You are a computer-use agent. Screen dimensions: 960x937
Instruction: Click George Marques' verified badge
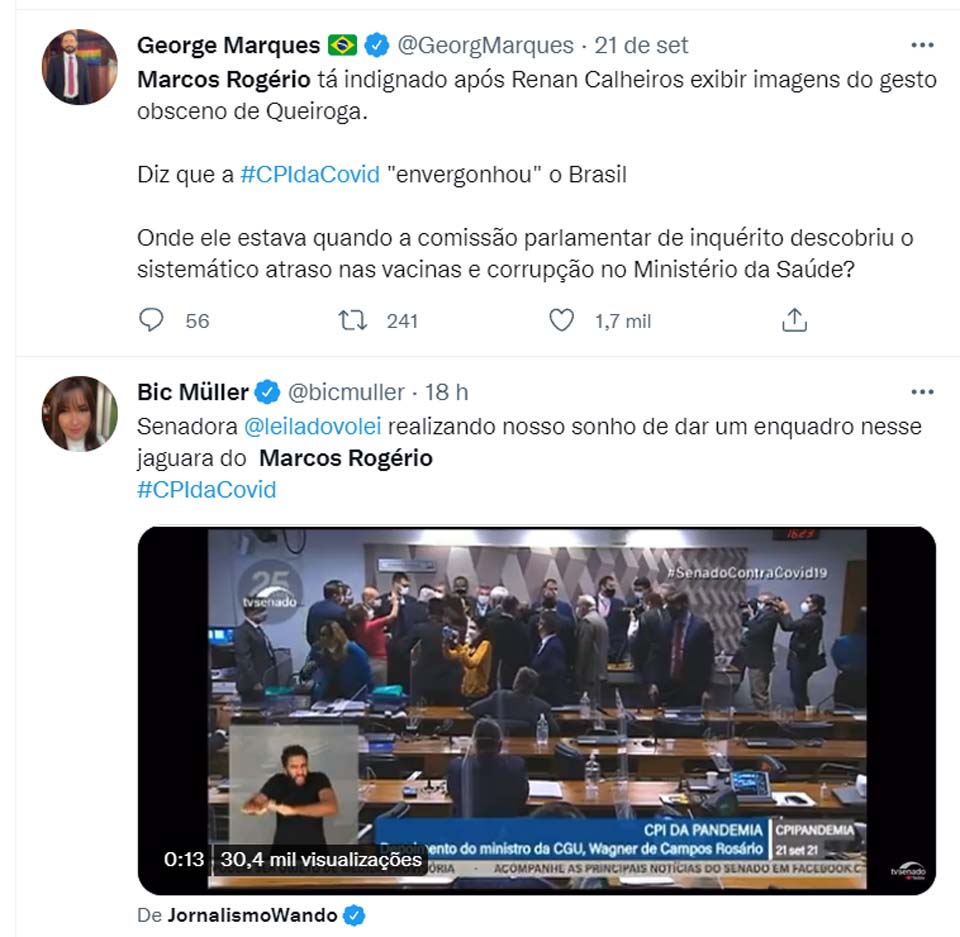pos(376,46)
